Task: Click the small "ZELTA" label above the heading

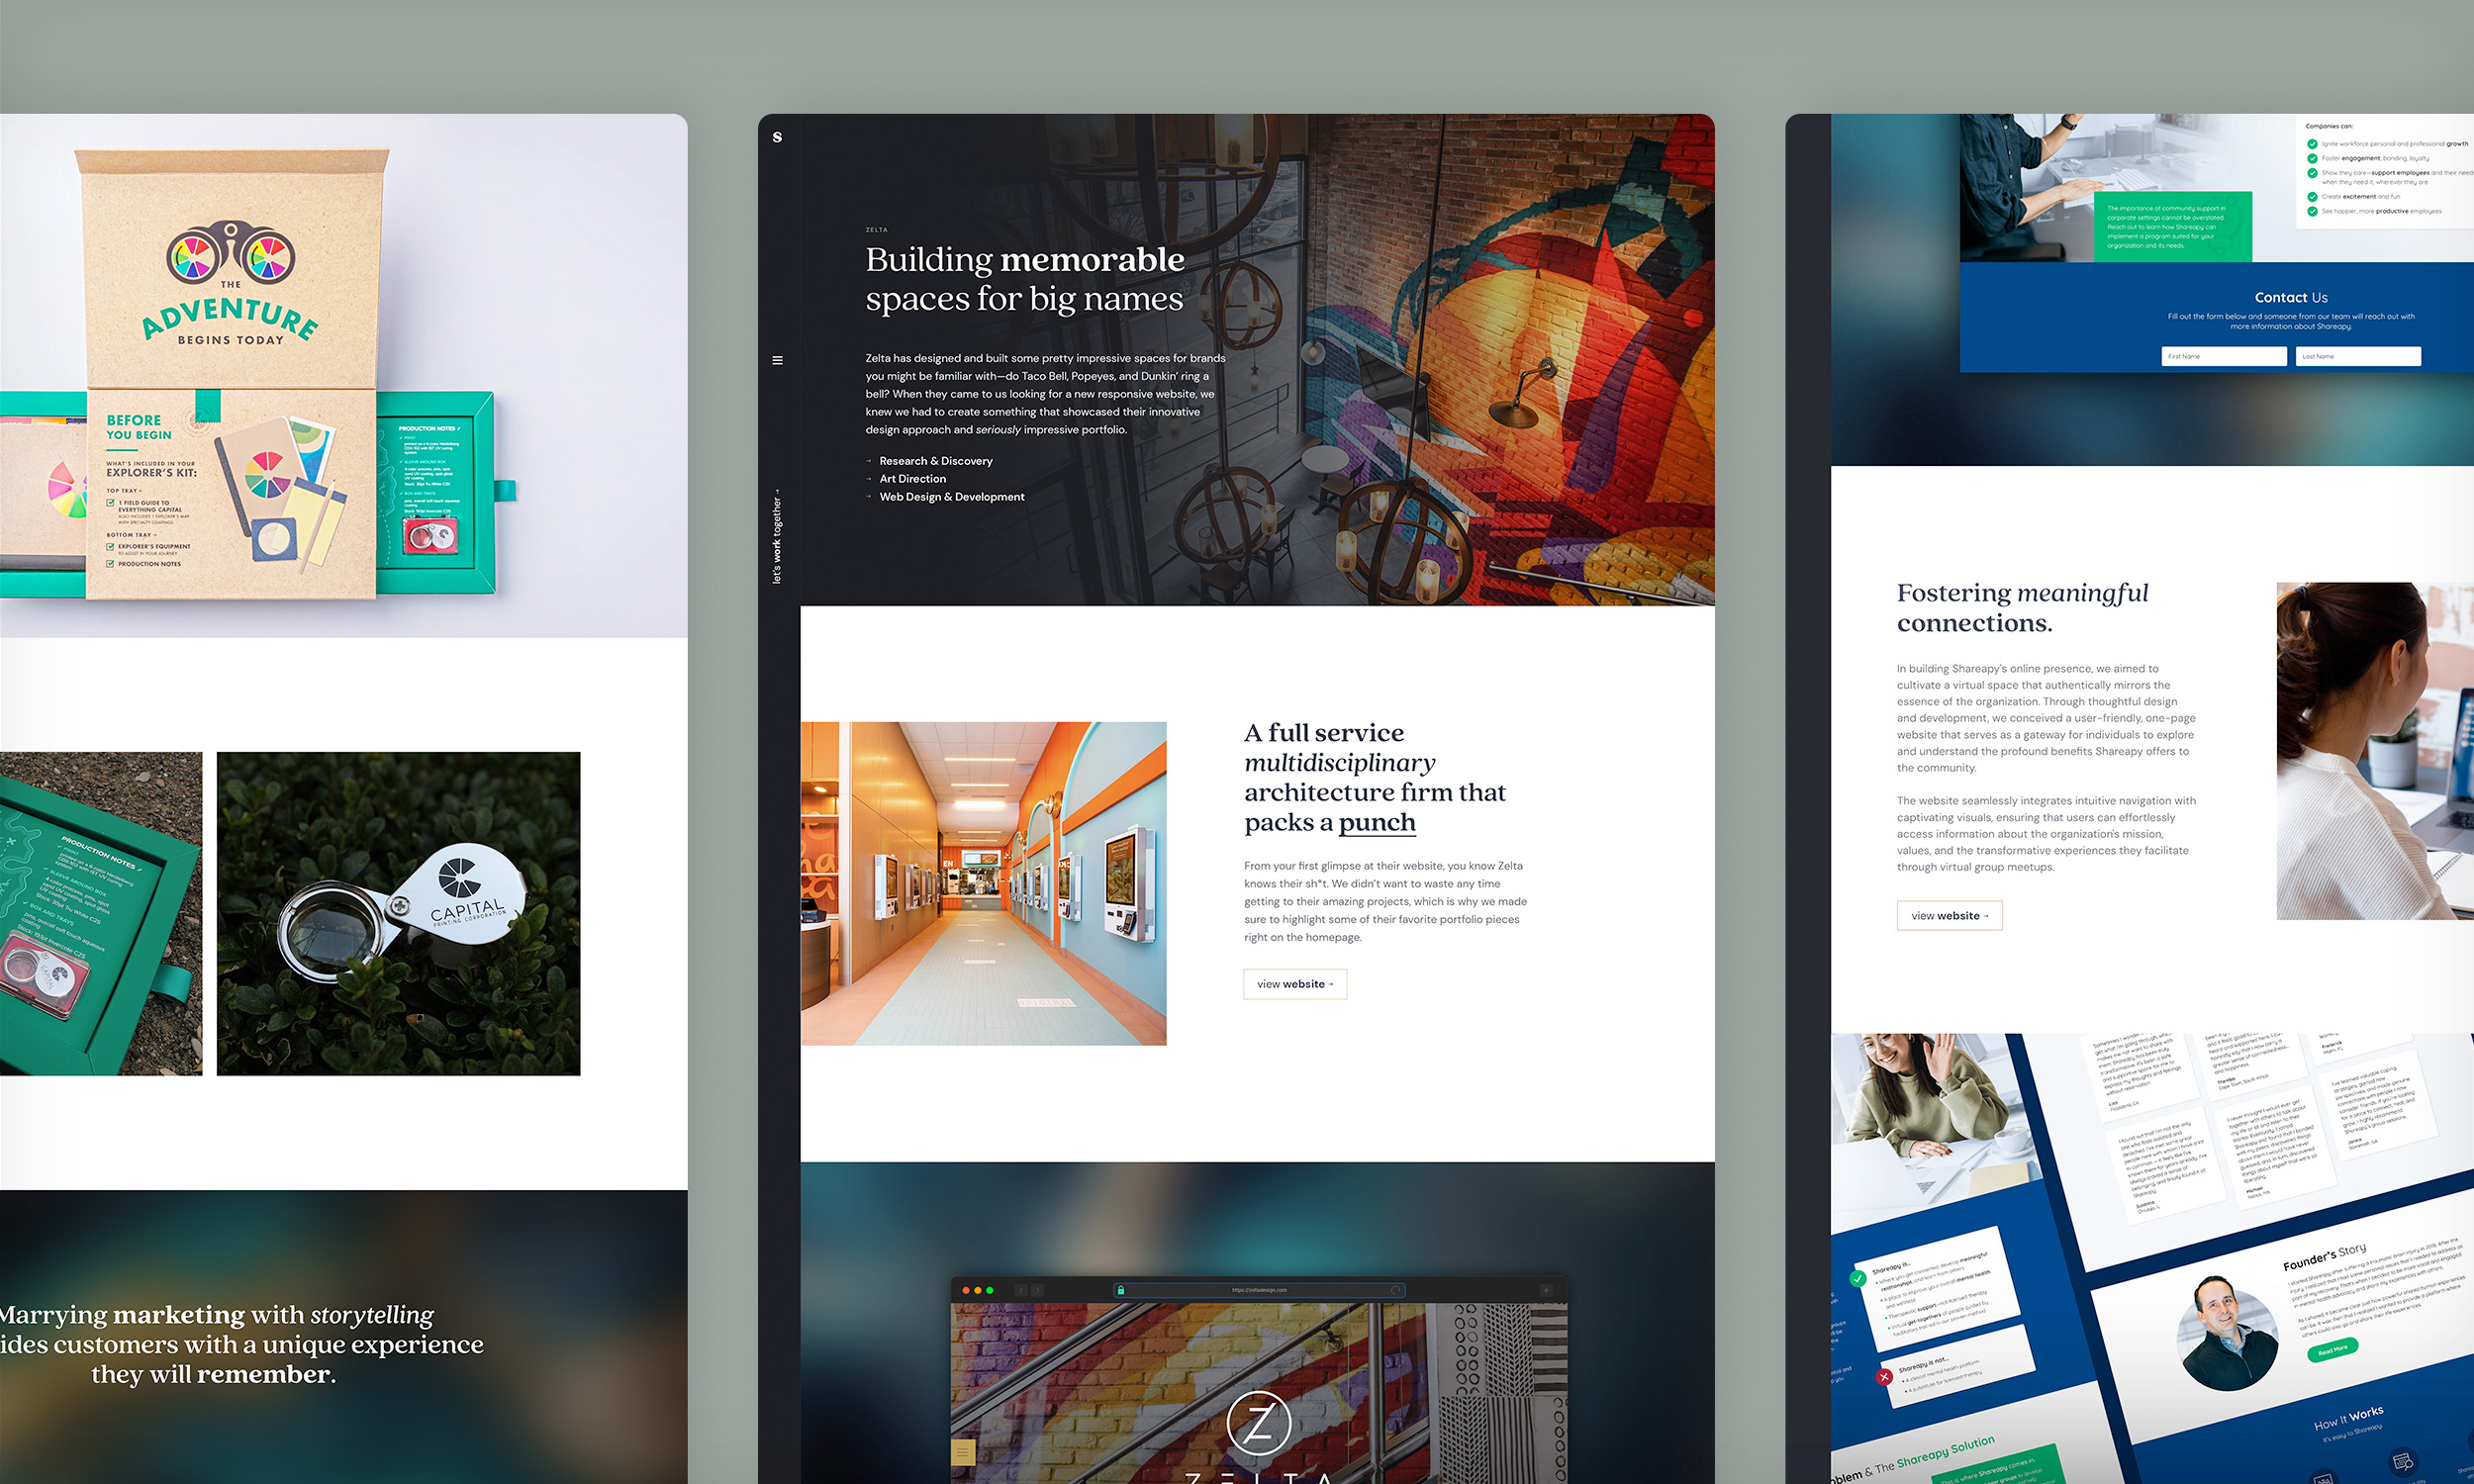Action: click(x=876, y=230)
